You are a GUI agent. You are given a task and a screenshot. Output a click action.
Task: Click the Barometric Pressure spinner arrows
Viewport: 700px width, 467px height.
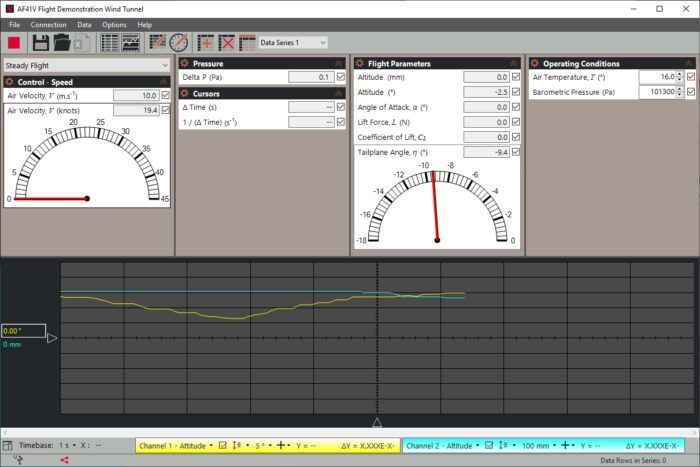point(680,92)
